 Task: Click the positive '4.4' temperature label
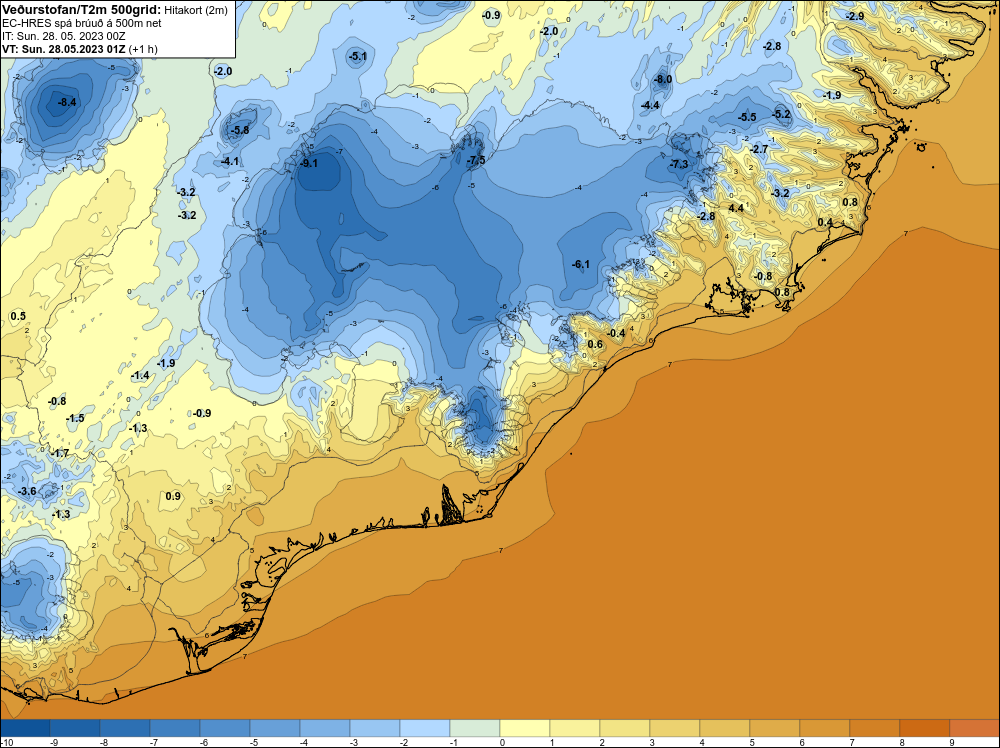(736, 208)
